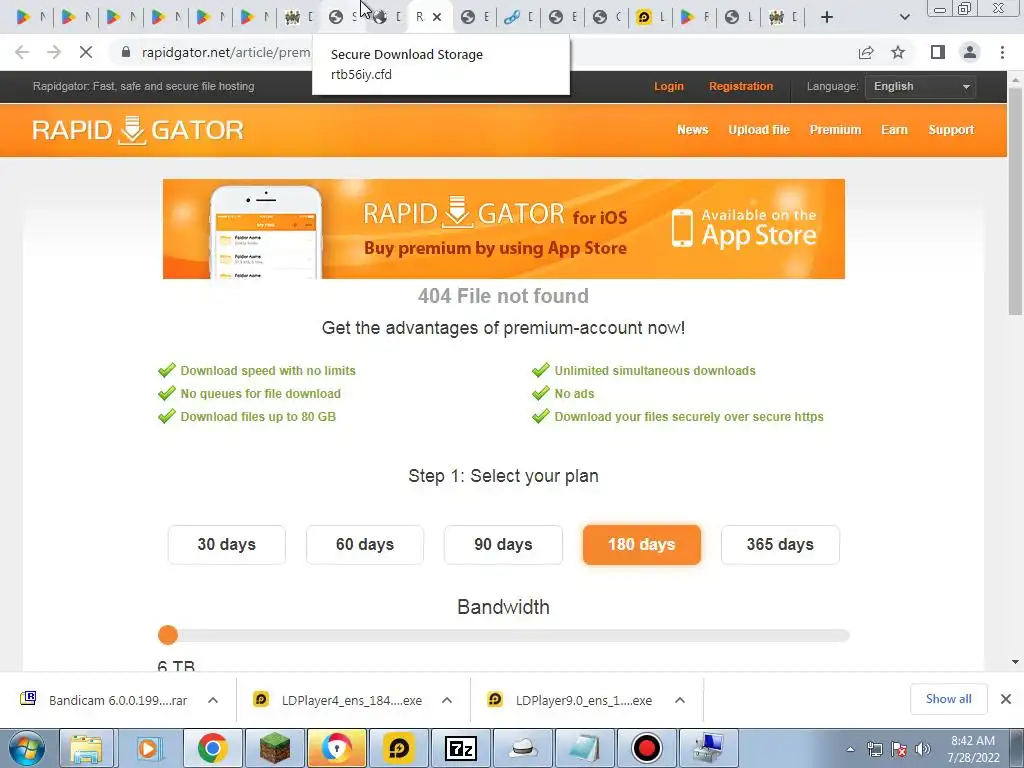This screenshot has height=768, width=1024.
Task: Click the Registration link
Action: 741,86
